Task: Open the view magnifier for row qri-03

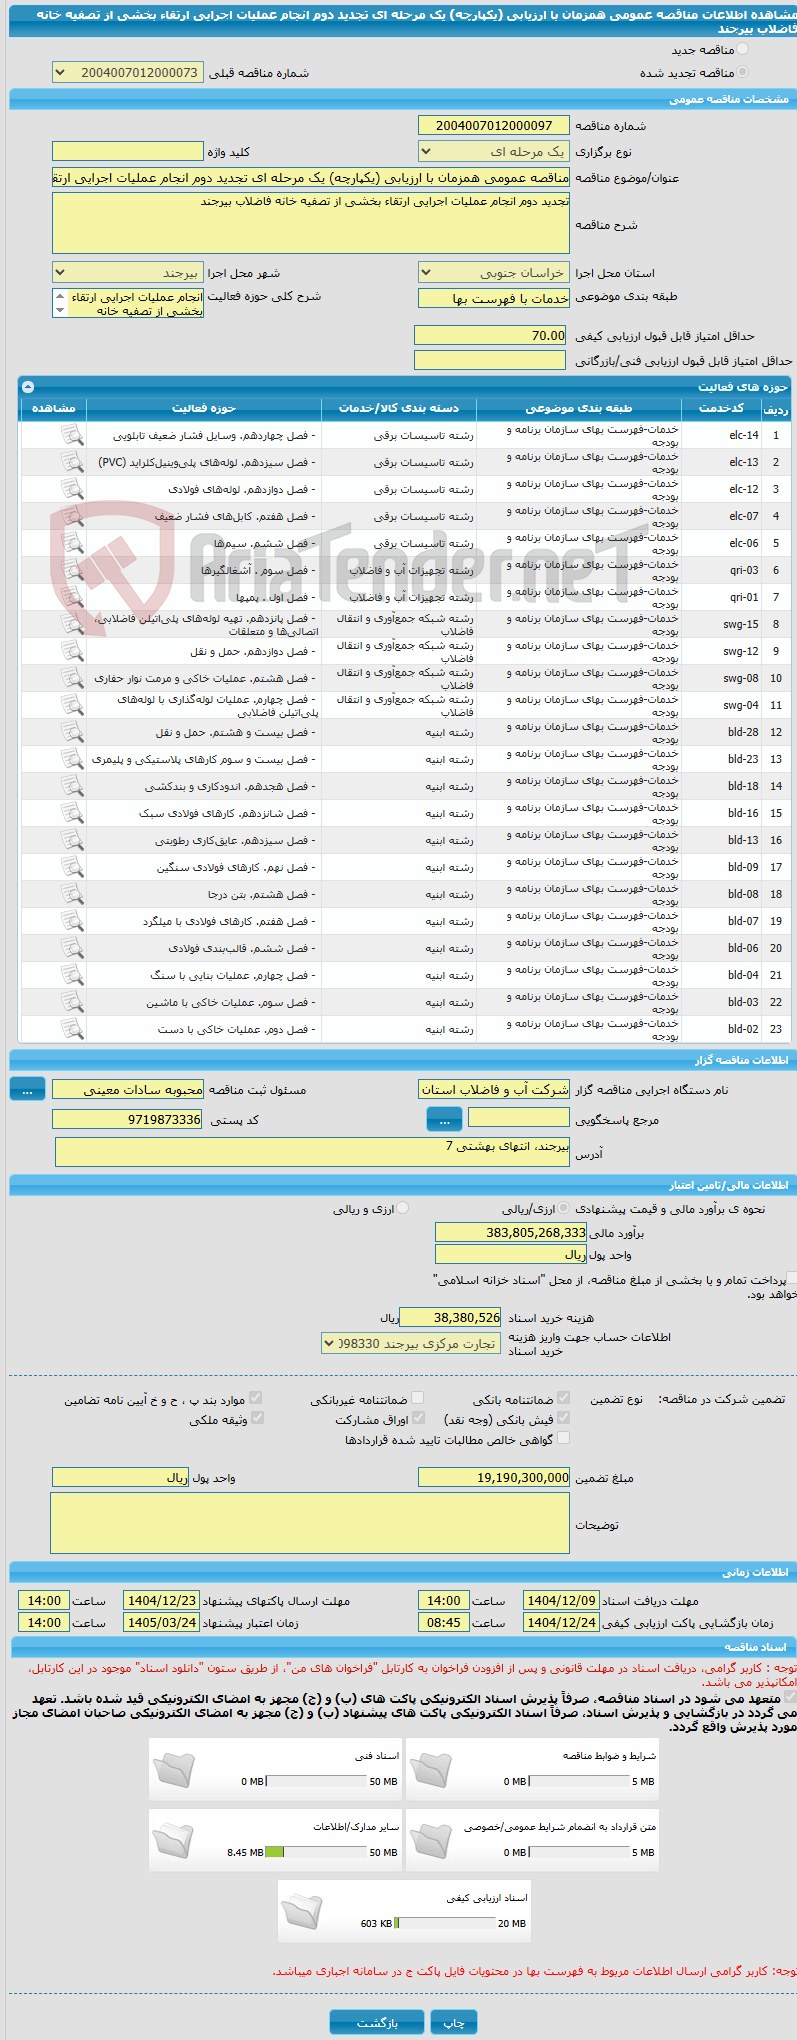Action: click(x=71, y=570)
